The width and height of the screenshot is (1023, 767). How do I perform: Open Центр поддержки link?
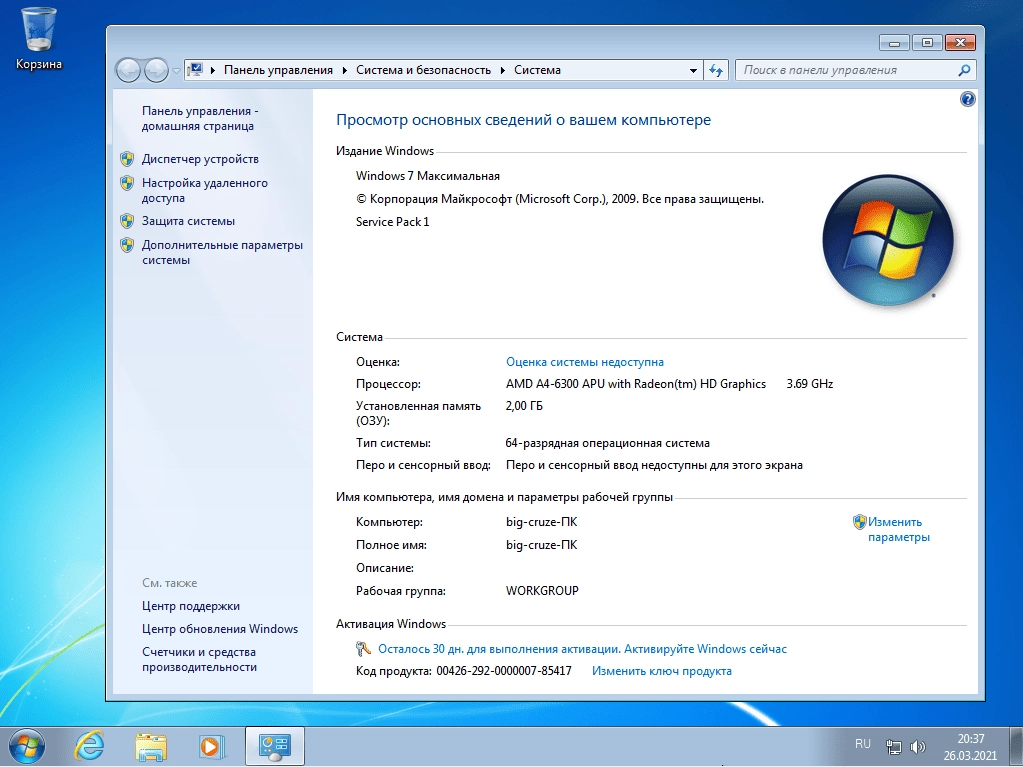click(x=191, y=606)
